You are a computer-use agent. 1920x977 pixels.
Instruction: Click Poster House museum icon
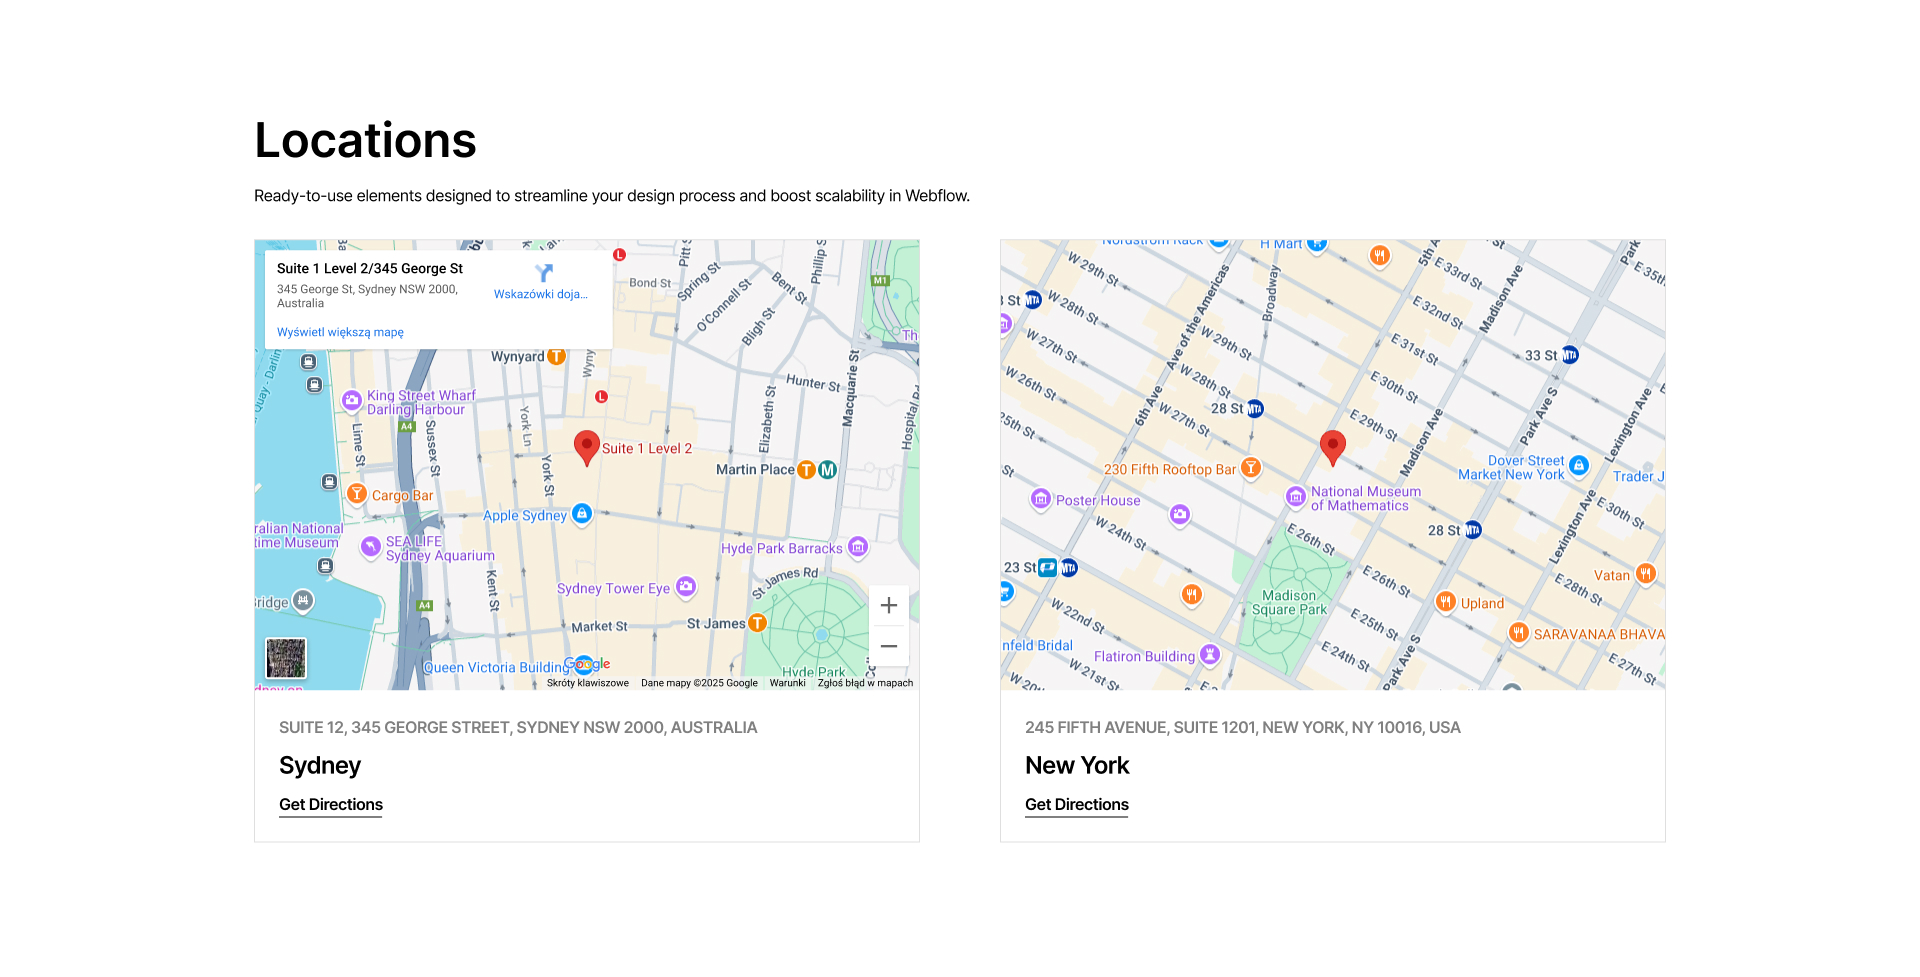(x=1041, y=499)
